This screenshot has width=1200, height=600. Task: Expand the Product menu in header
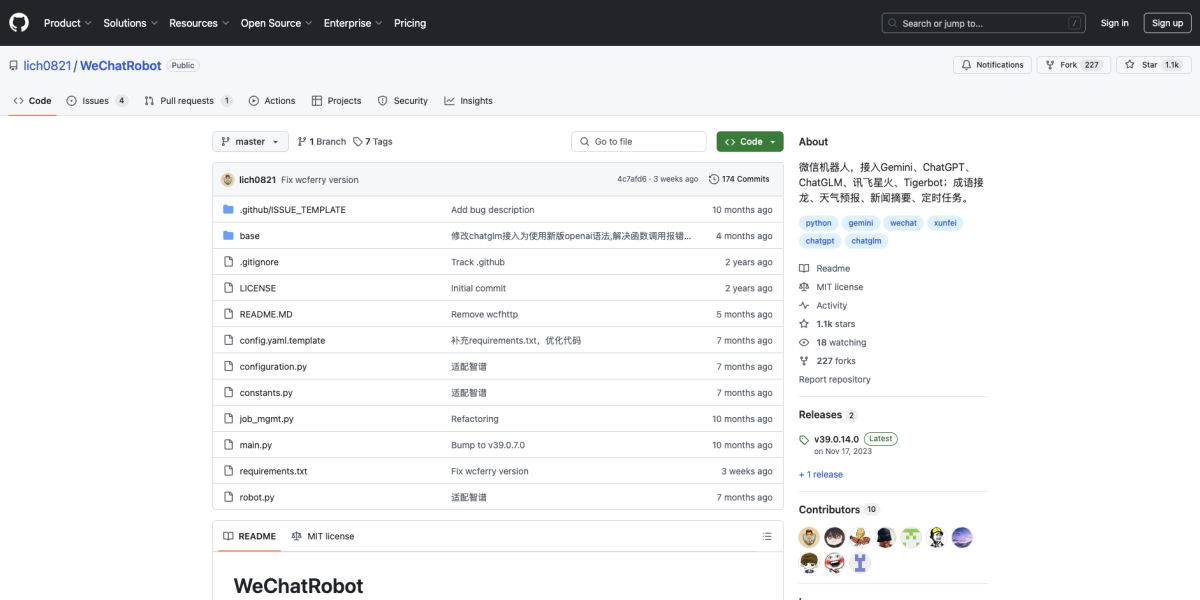click(67, 23)
